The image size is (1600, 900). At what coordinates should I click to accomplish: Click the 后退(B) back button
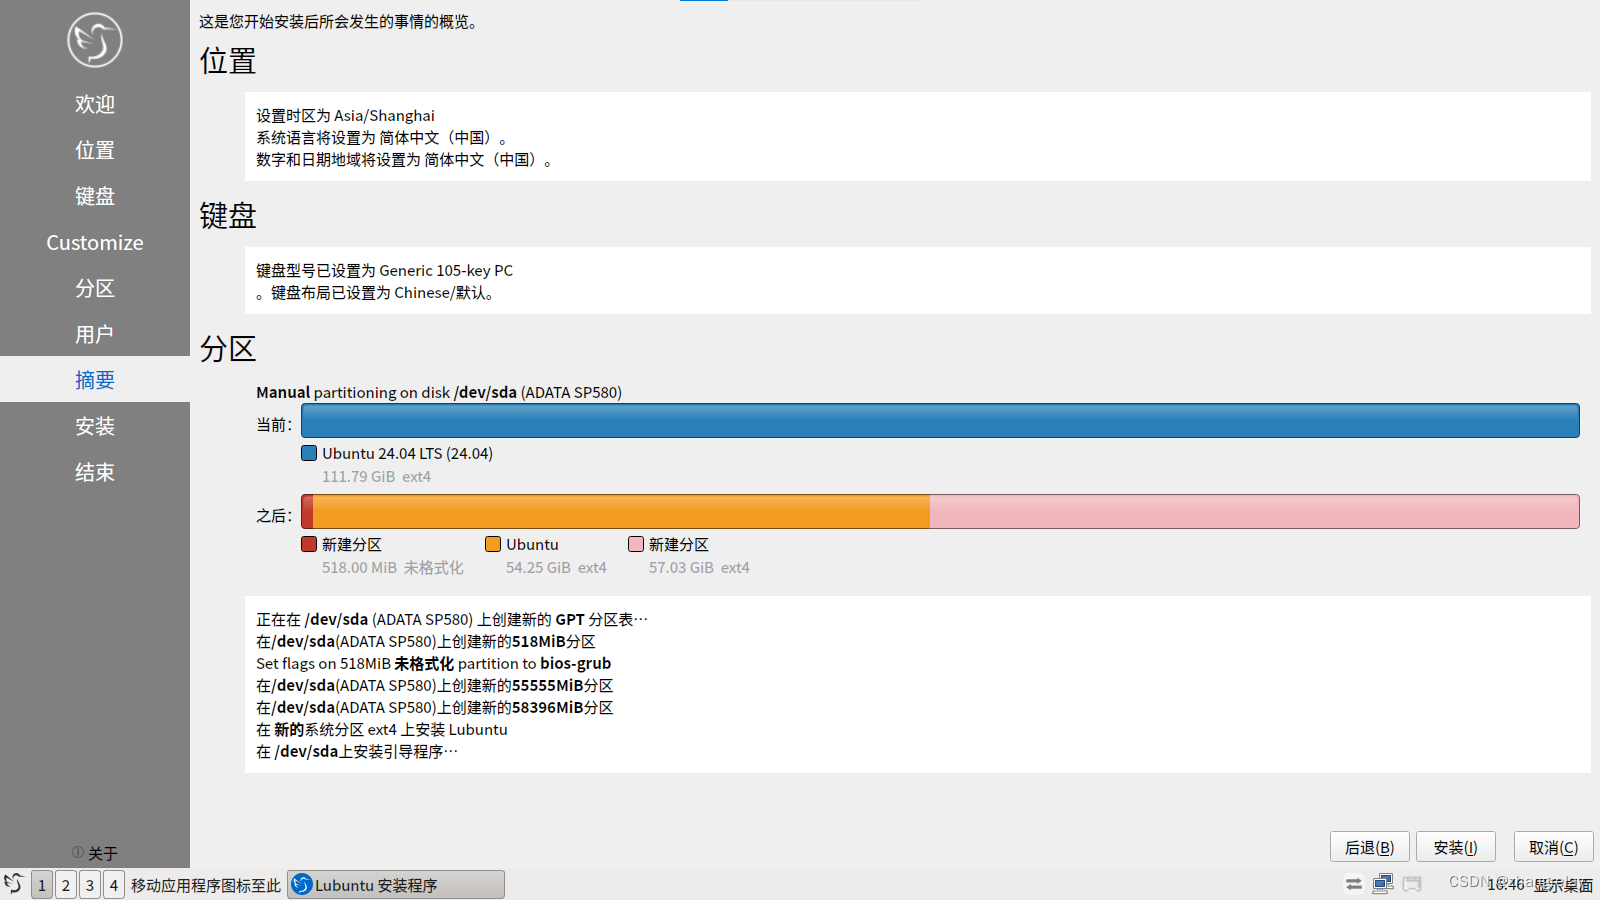point(1369,847)
